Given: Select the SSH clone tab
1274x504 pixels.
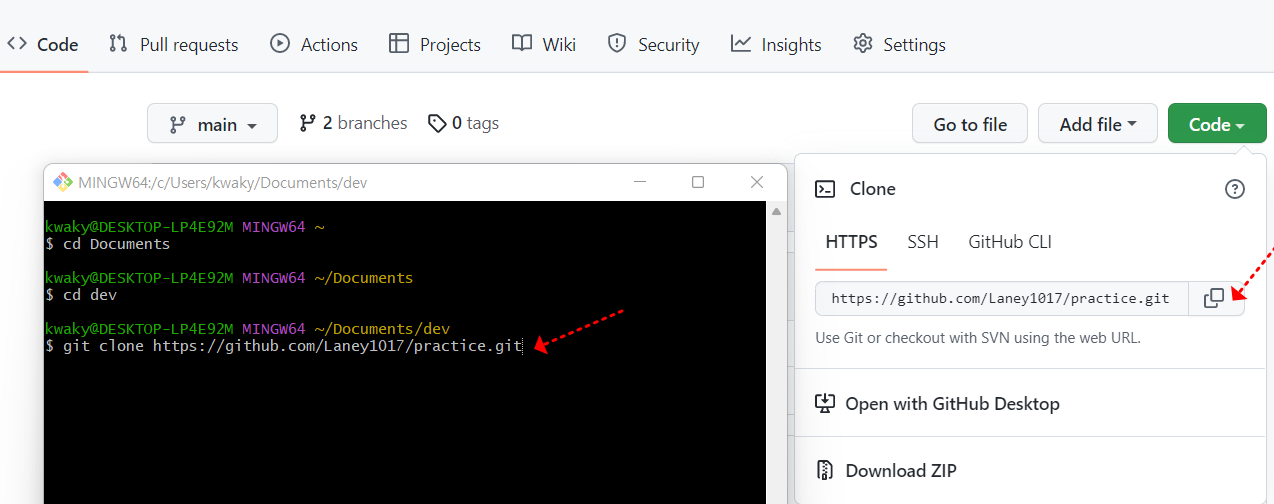Looking at the screenshot, I should click(923, 242).
